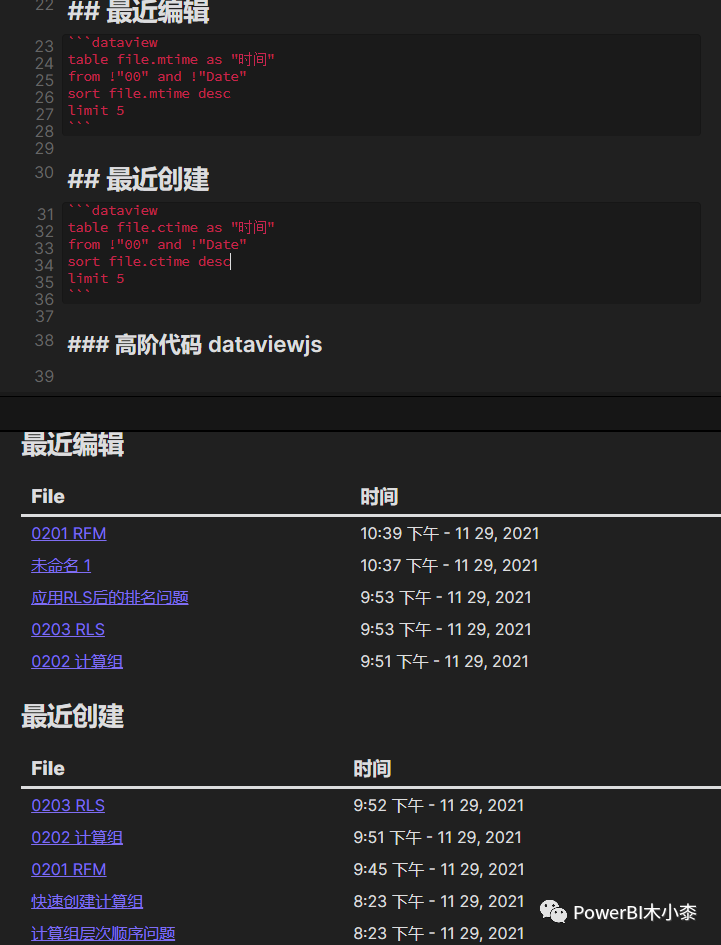721x945 pixels.
Task: Click the File column header in 最近编辑 table
Action: pos(48,497)
